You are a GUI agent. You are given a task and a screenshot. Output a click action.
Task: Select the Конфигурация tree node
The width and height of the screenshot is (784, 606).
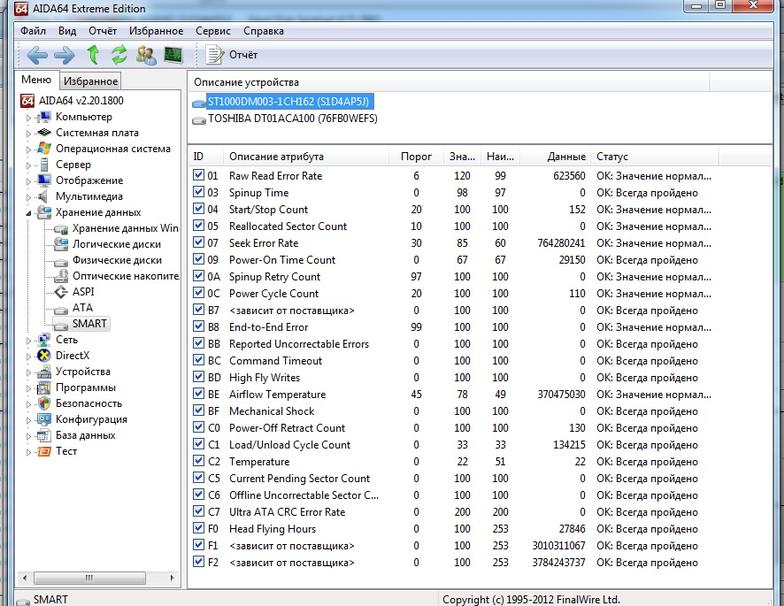point(92,420)
